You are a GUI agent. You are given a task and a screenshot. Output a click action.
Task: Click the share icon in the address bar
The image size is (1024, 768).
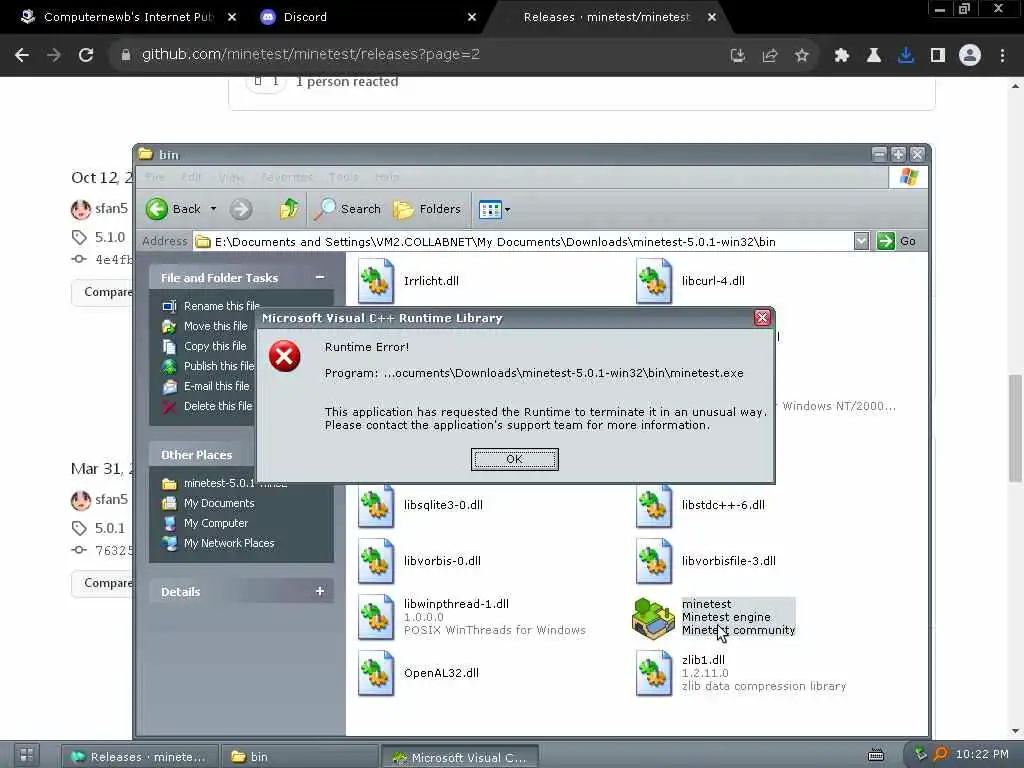[x=770, y=56]
